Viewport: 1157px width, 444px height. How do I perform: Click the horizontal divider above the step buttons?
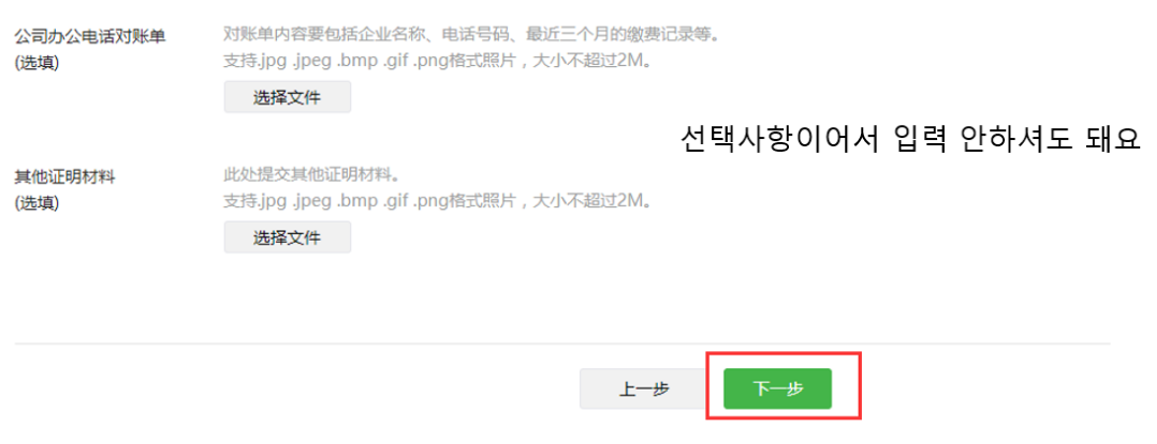pyautogui.click(x=562, y=344)
